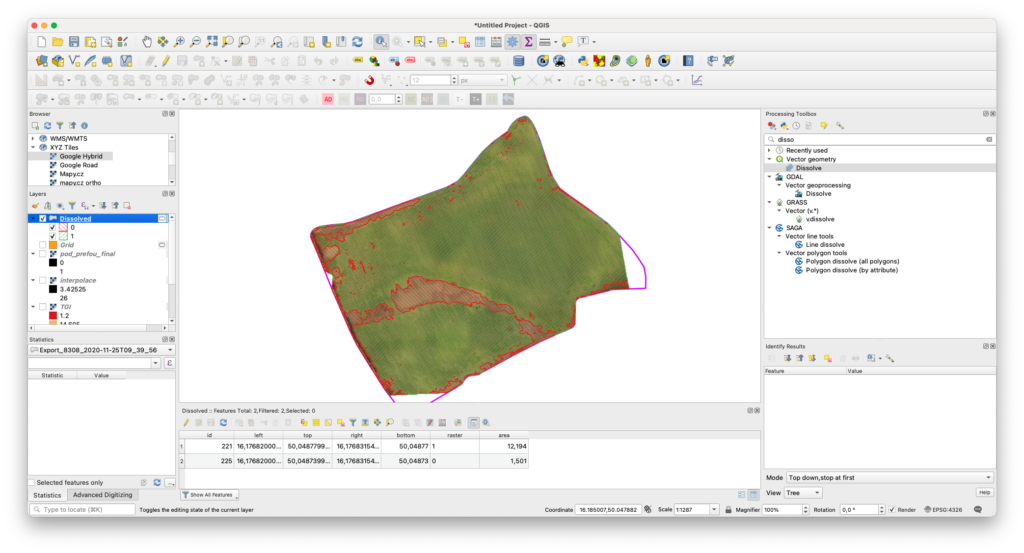Check Selected features only option
The image size is (1024, 553).
click(x=32, y=482)
